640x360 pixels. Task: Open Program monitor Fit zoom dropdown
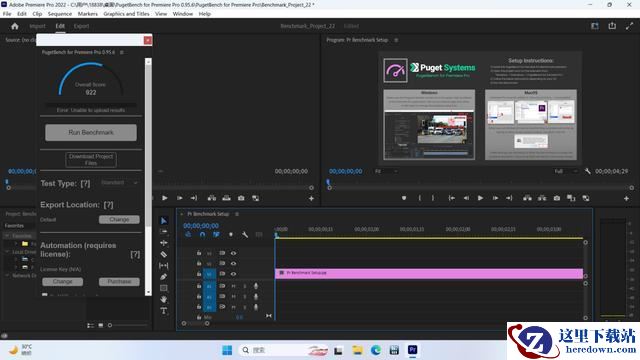[386, 171]
